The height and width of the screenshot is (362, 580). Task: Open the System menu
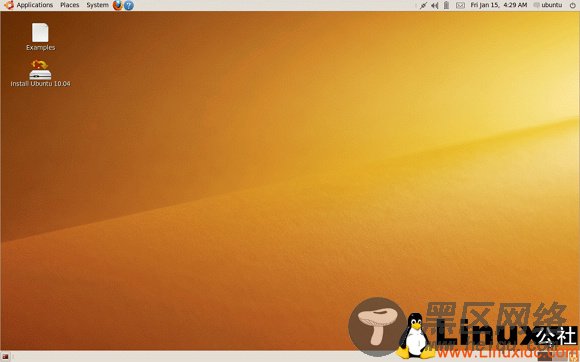[97, 5]
